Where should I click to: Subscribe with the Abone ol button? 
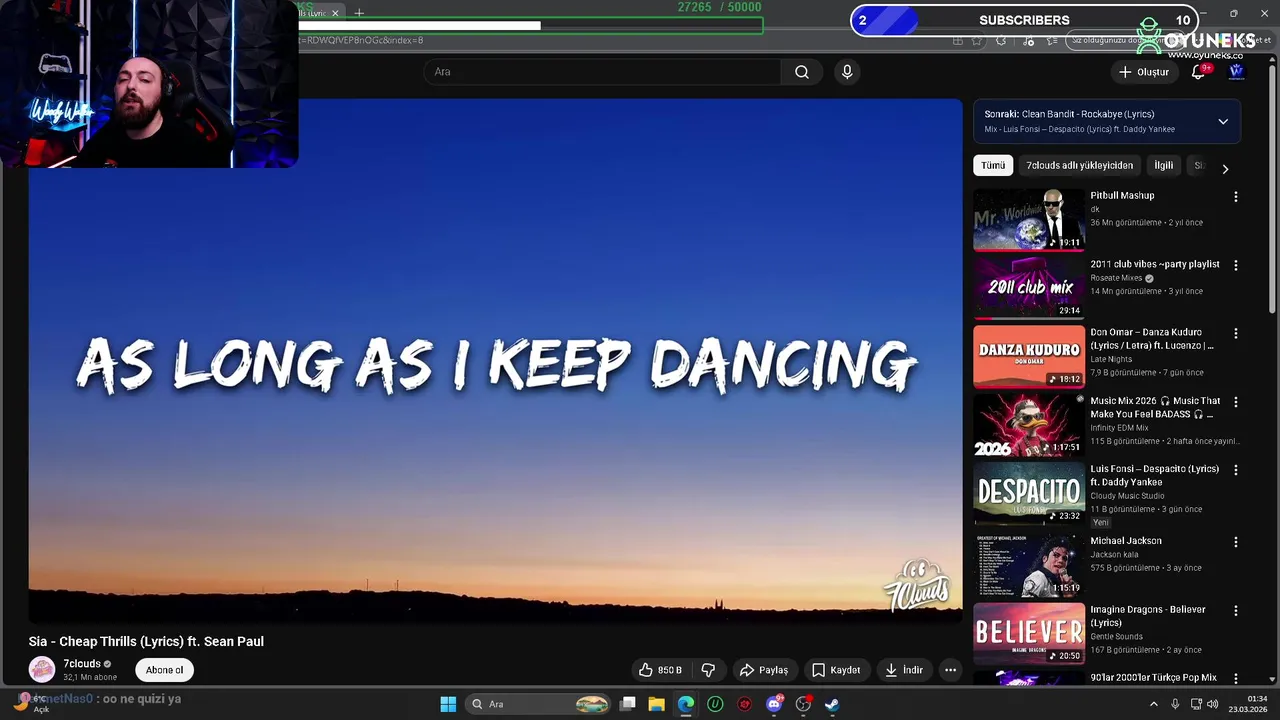tap(164, 670)
